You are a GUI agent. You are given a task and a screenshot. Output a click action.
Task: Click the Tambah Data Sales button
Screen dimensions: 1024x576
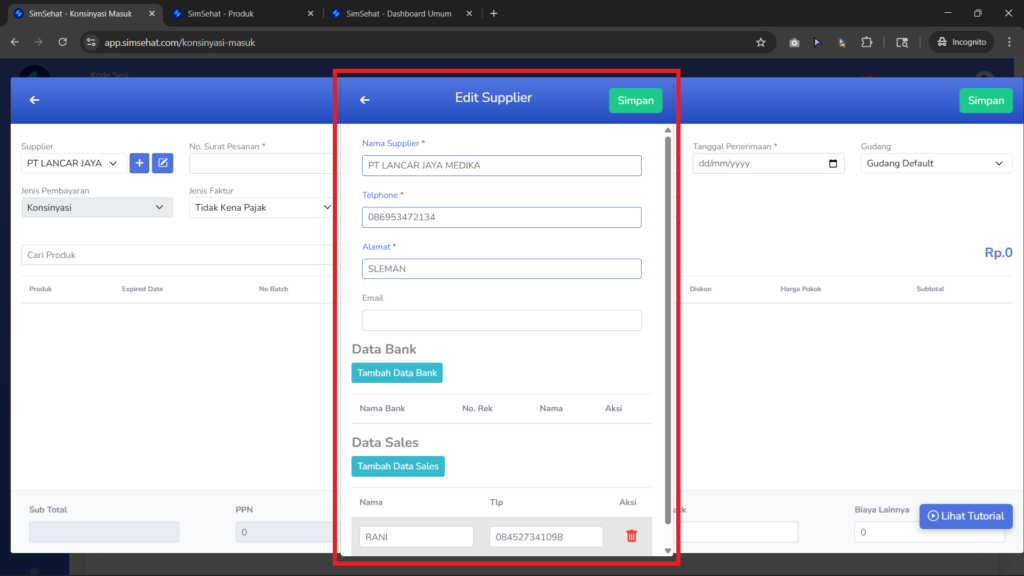398,466
